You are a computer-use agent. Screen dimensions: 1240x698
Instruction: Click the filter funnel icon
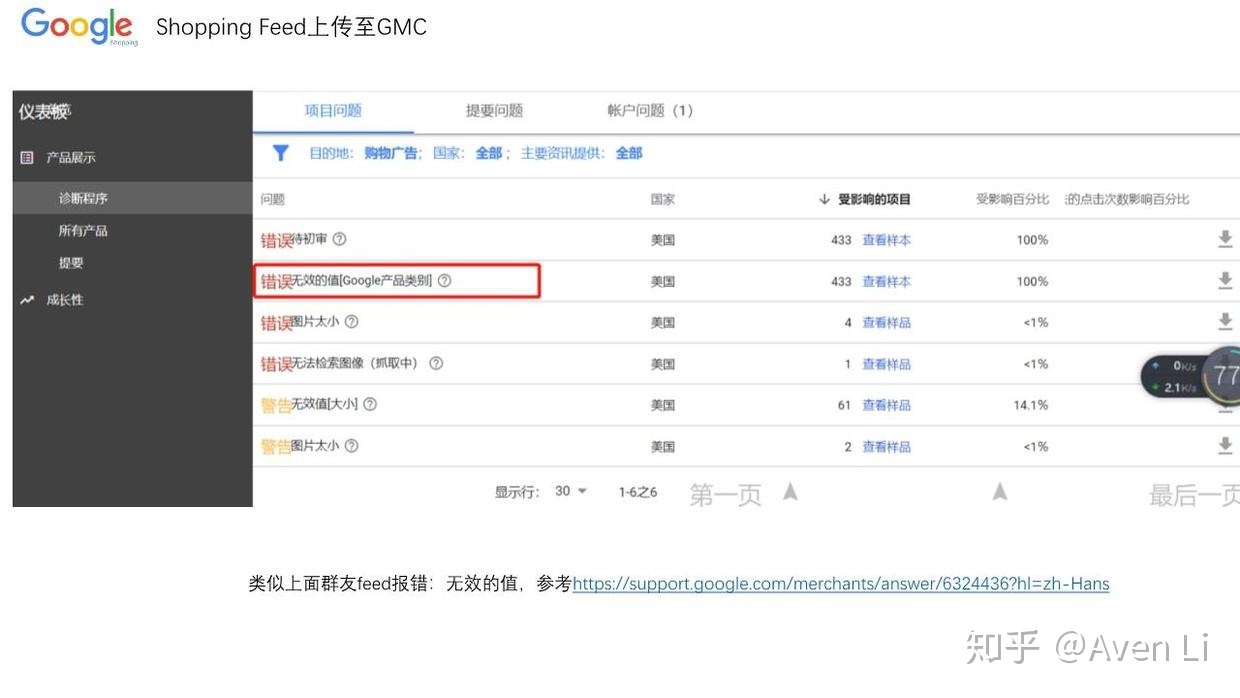pyautogui.click(x=281, y=153)
